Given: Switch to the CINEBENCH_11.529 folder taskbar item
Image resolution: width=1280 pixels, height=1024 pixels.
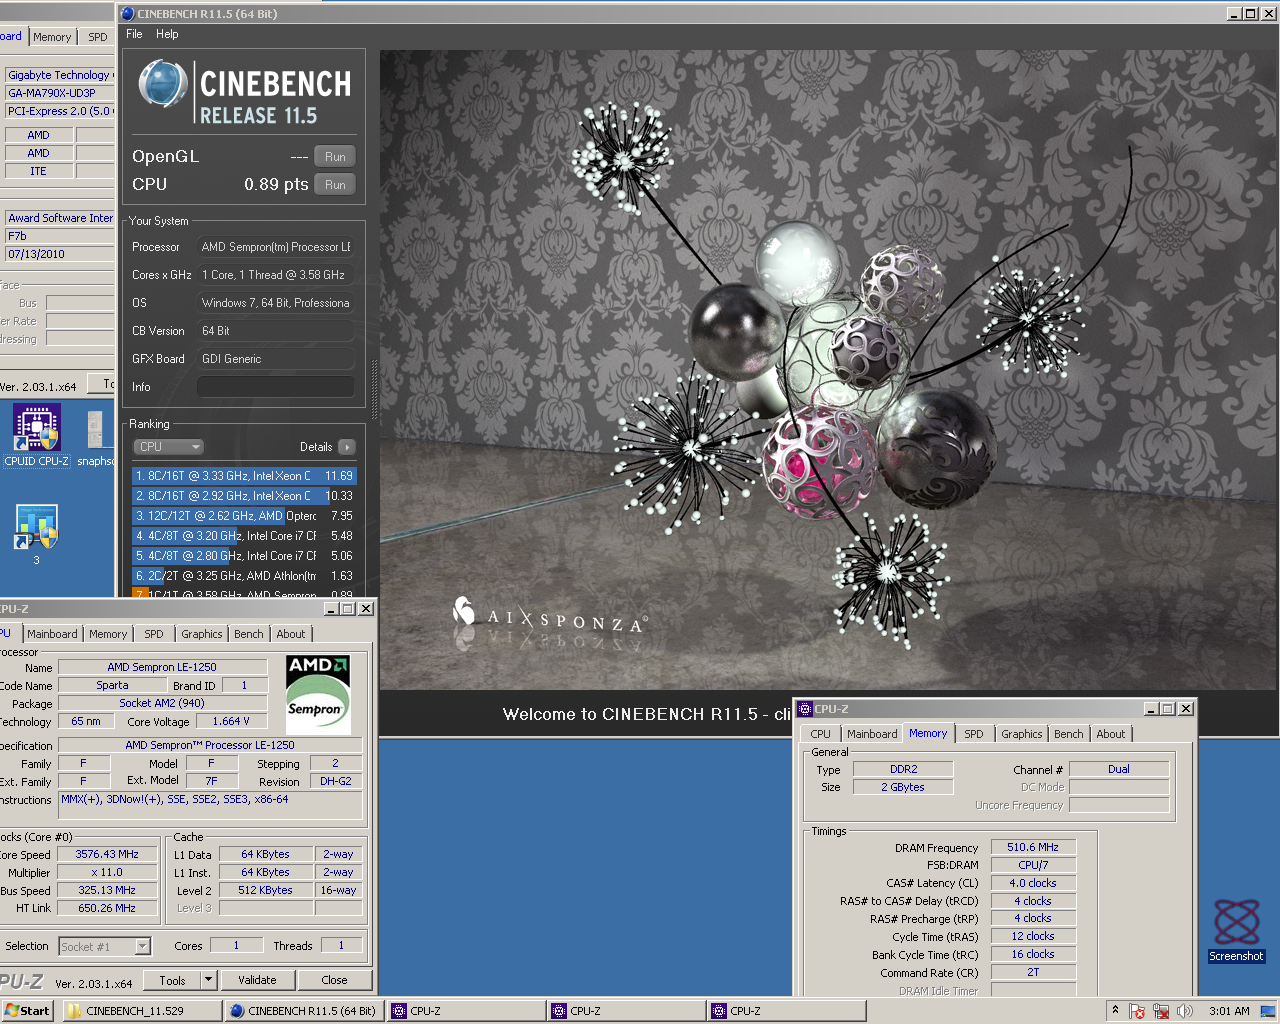Looking at the screenshot, I should click(142, 1011).
